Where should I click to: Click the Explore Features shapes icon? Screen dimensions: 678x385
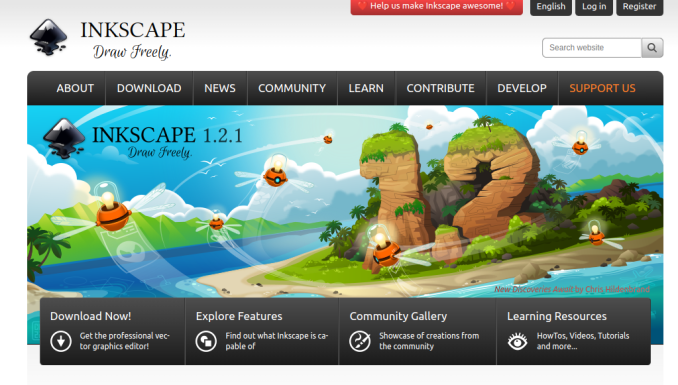(x=206, y=341)
